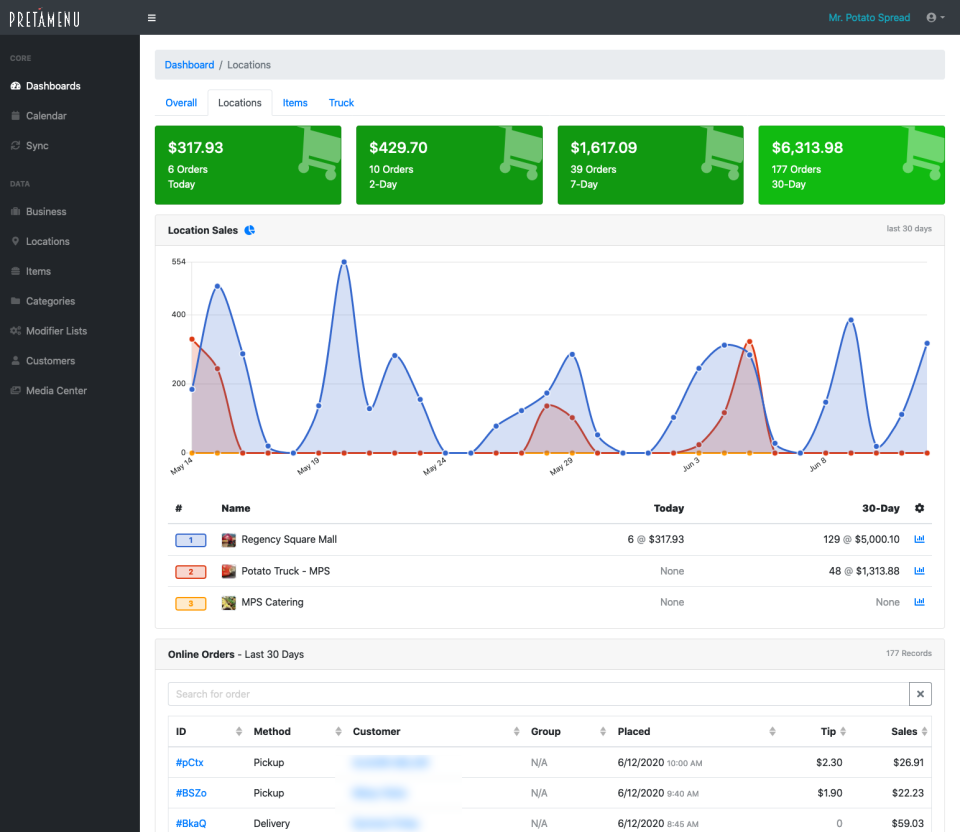Open Customers in the sidebar
This screenshot has width=960, height=832.
[50, 361]
